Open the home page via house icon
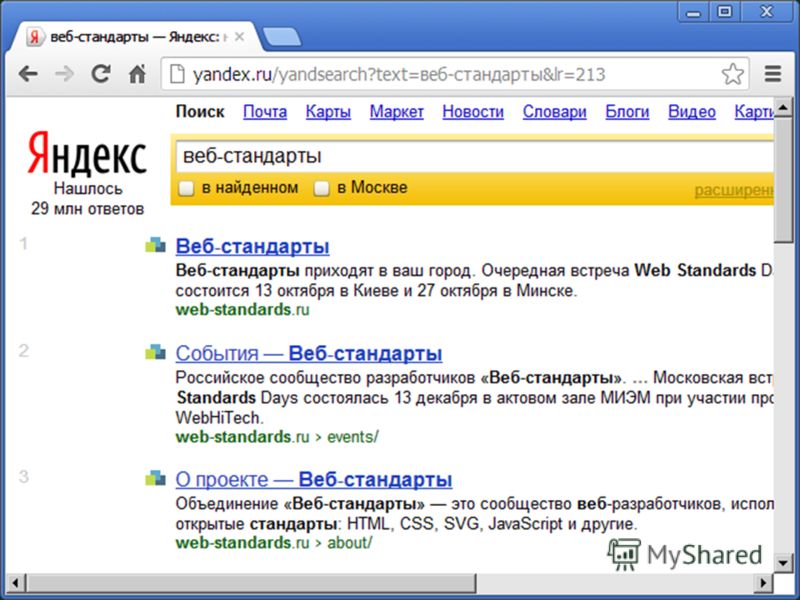 click(137, 74)
